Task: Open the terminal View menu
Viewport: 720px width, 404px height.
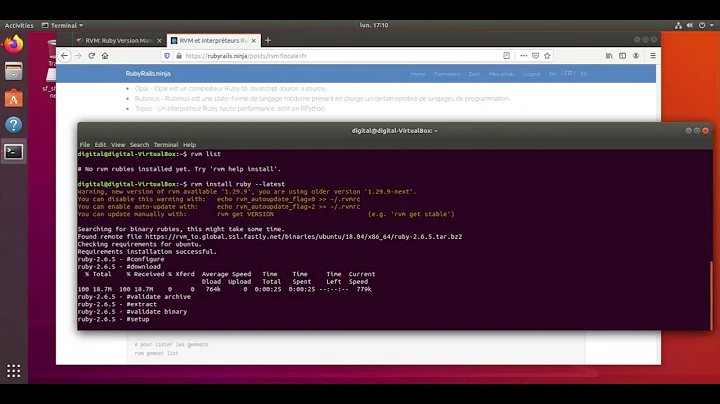Action: click(x=118, y=145)
